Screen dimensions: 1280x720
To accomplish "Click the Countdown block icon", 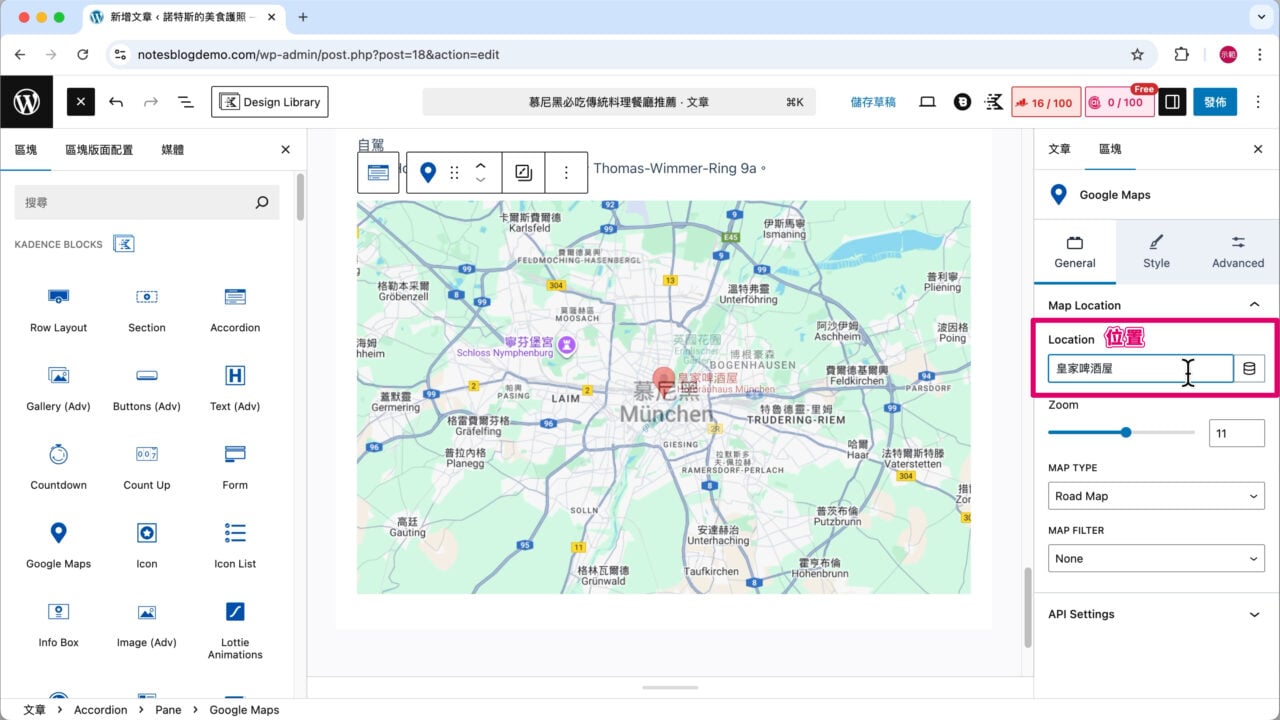I will (57, 454).
